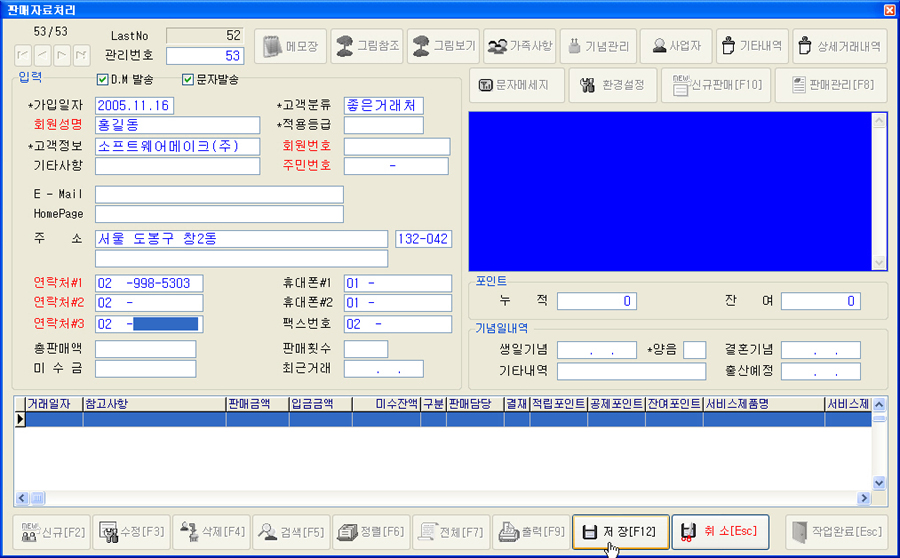Toggle the 문자발송 checkbox

point(187,80)
